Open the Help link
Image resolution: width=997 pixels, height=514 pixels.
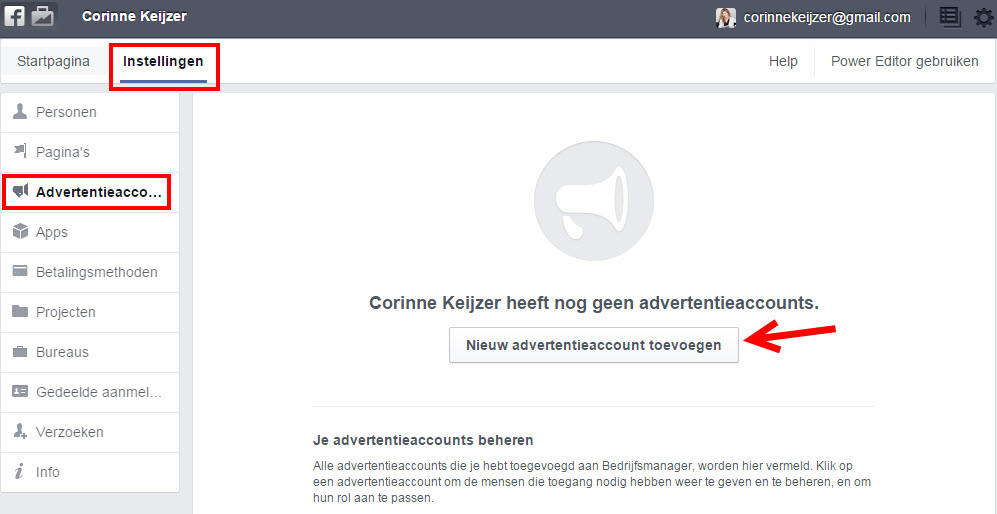(783, 62)
